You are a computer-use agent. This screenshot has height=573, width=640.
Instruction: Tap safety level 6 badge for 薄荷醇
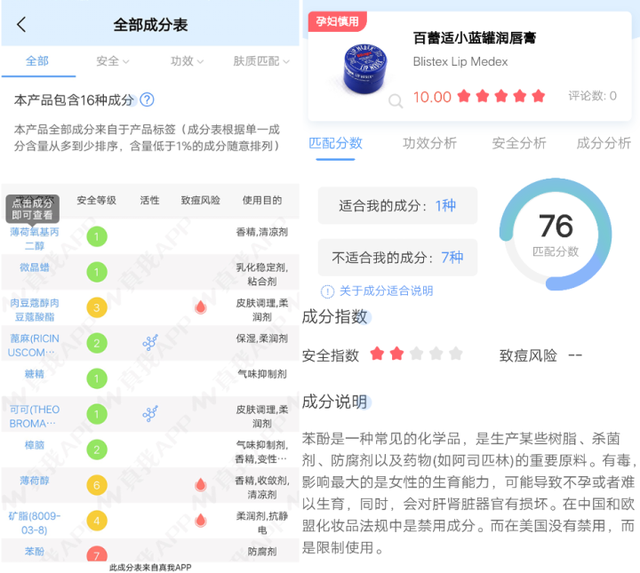(x=97, y=485)
